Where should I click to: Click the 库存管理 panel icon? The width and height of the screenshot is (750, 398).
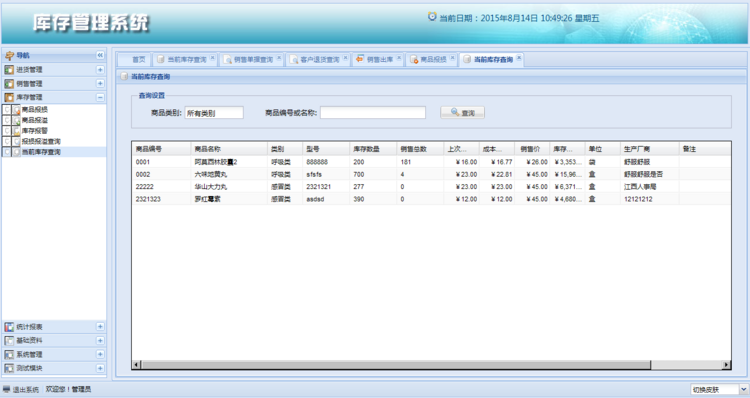(x=9, y=97)
